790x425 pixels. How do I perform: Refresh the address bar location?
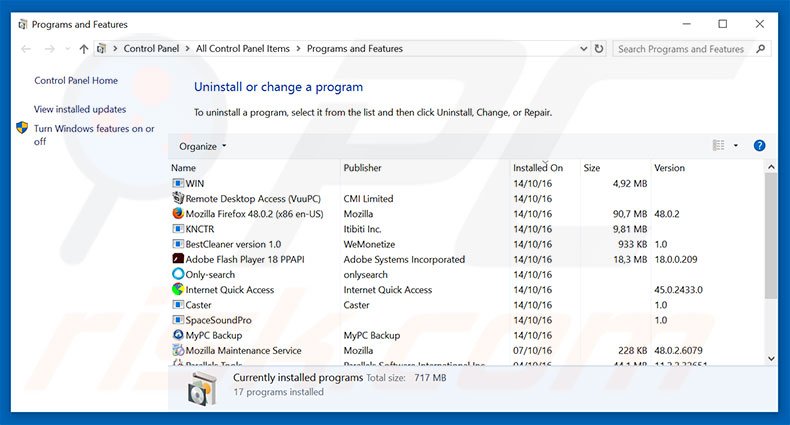click(599, 49)
